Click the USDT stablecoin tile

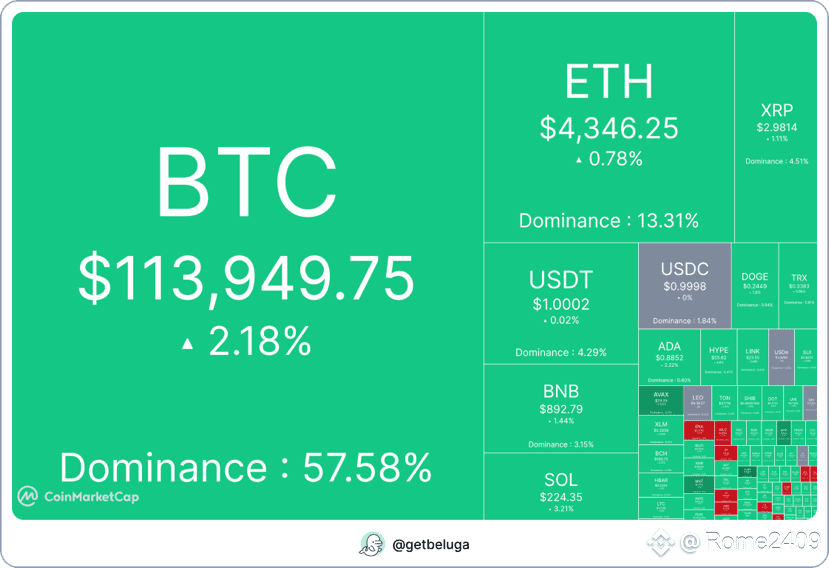click(560, 302)
